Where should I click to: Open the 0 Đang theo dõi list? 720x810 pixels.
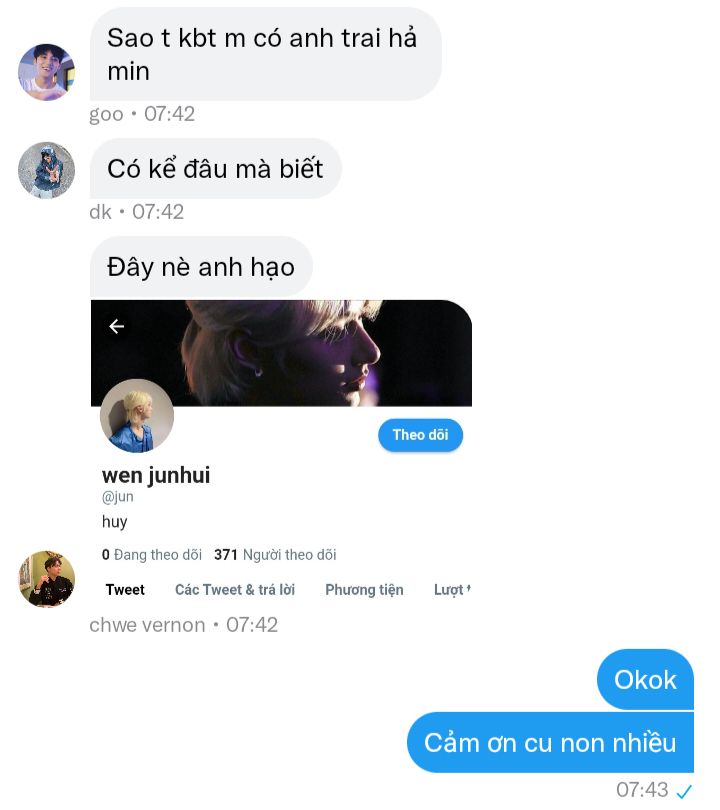coord(152,555)
